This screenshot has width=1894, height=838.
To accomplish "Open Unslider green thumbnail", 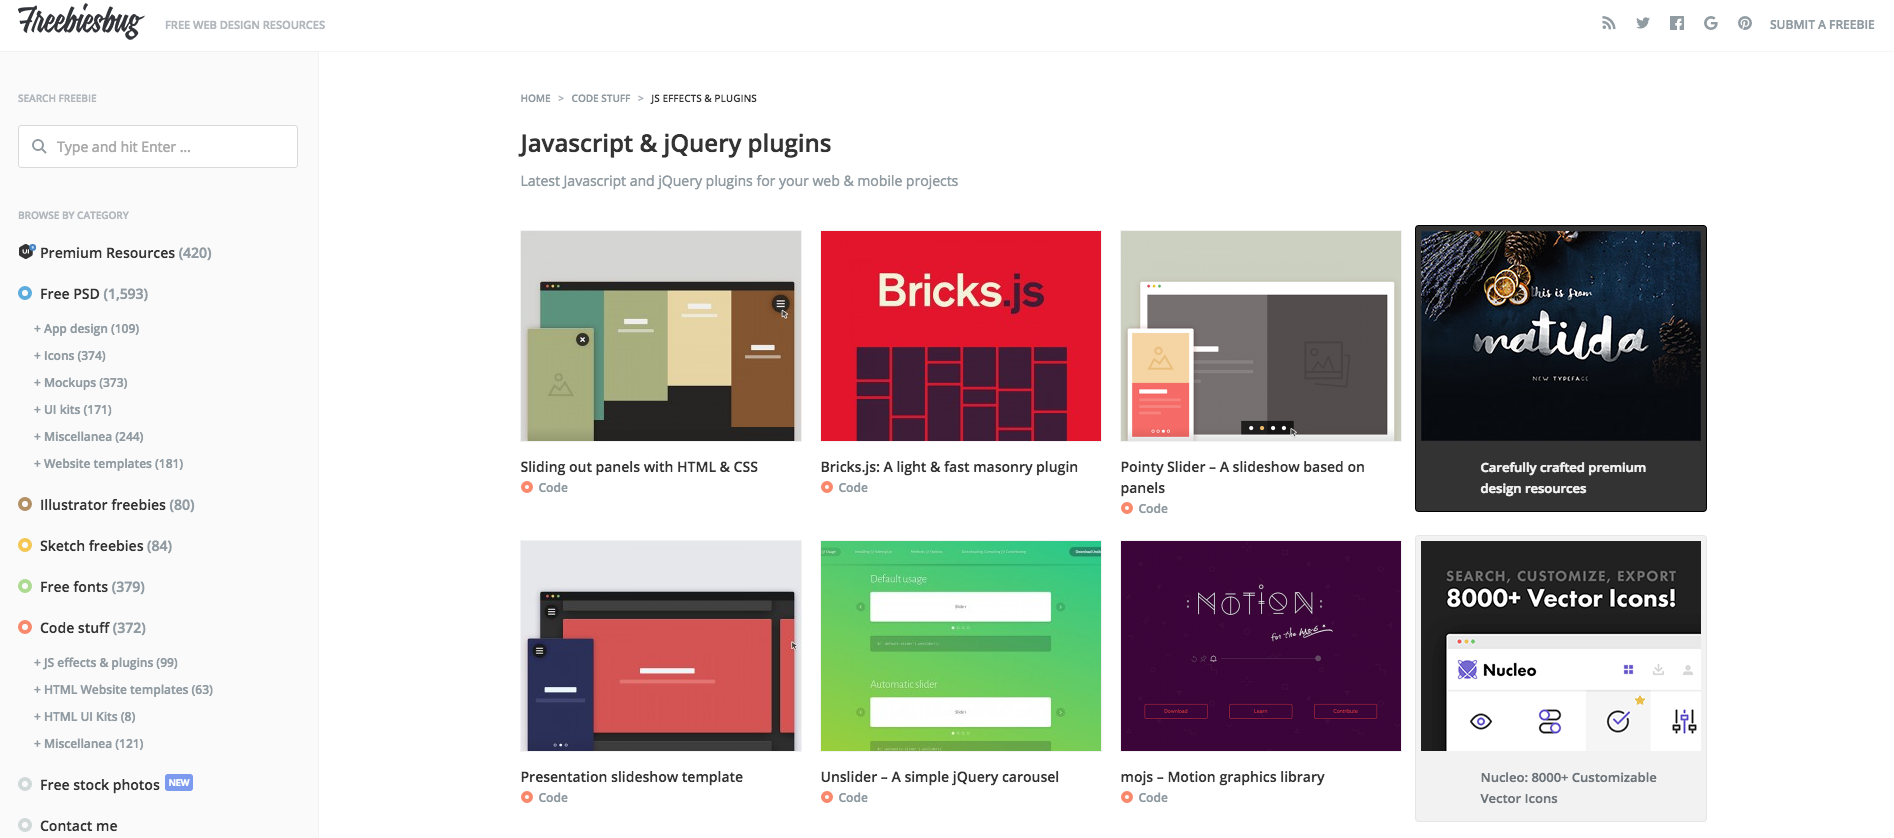I will [961, 646].
